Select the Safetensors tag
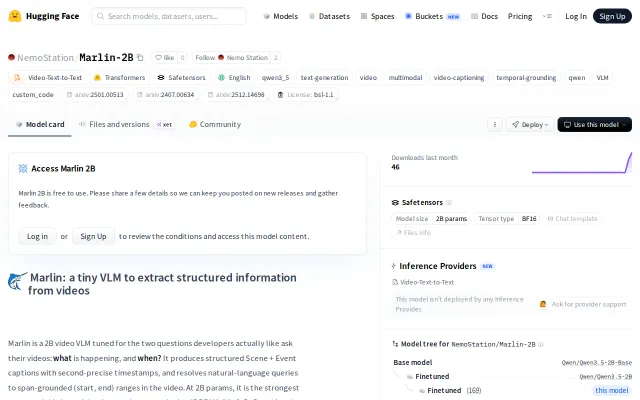Screen dimensions: 640x400 coord(181,78)
